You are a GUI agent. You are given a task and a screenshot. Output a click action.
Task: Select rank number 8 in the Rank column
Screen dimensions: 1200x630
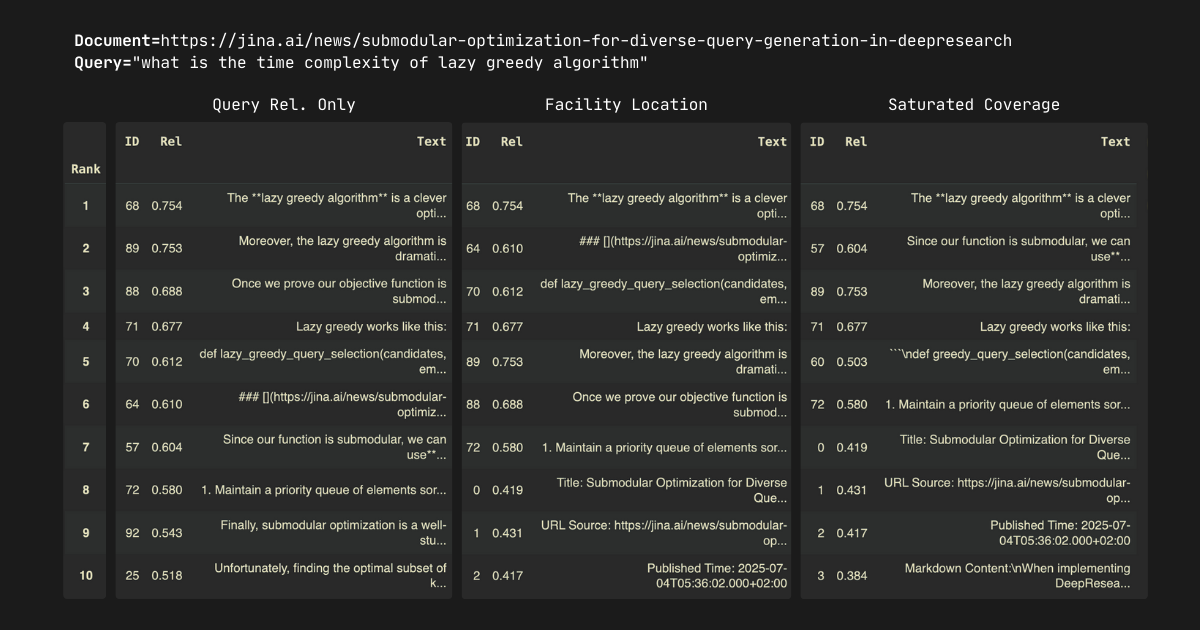tap(86, 490)
